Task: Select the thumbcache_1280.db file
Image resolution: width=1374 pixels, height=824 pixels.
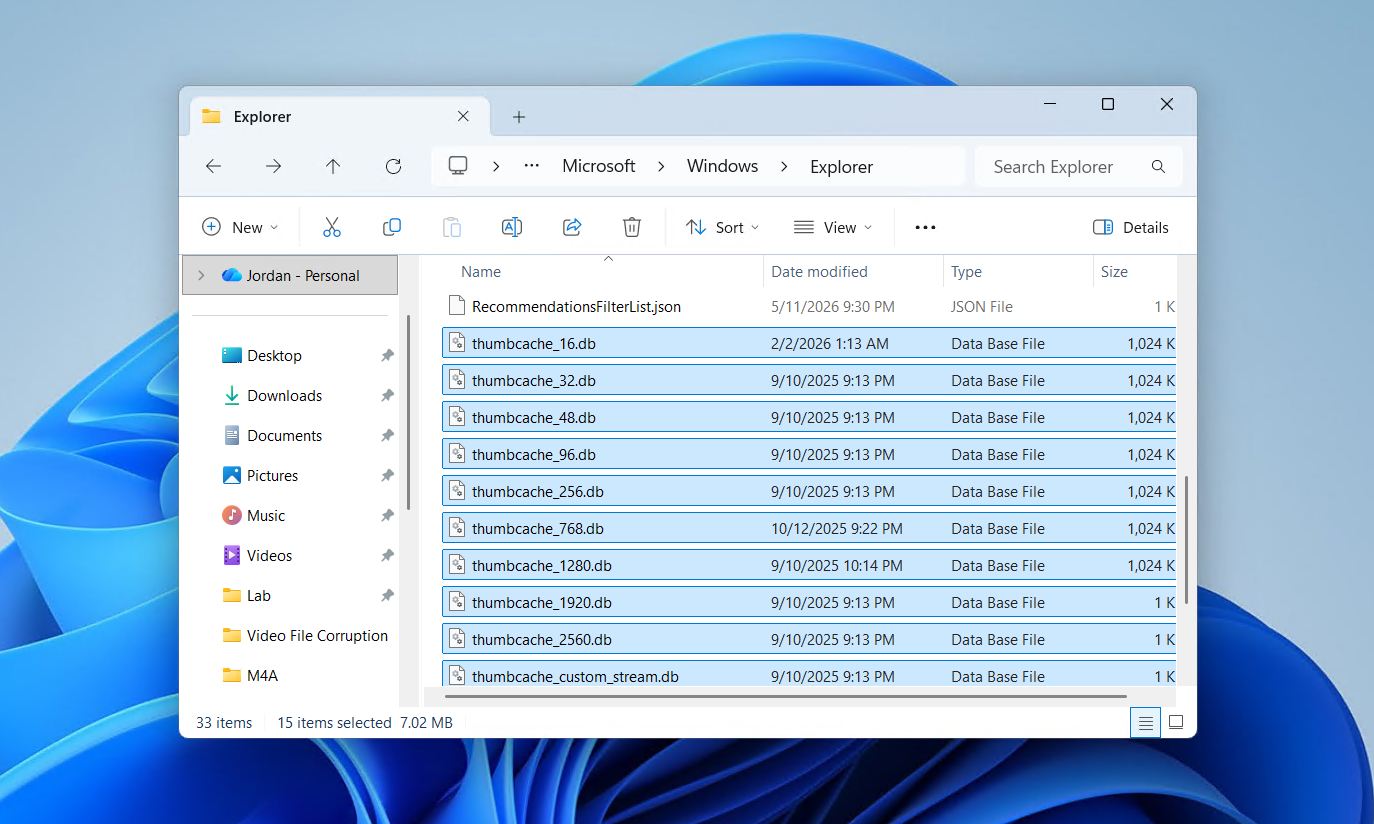Action: 809,566
